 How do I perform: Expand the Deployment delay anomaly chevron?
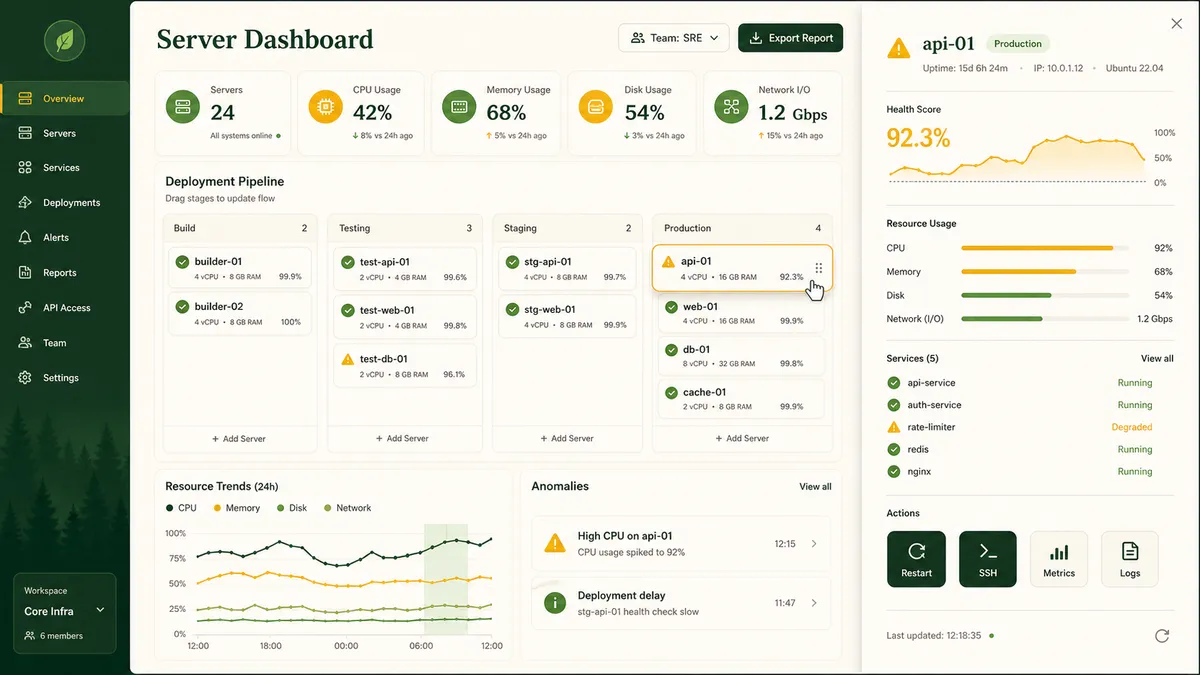814,603
